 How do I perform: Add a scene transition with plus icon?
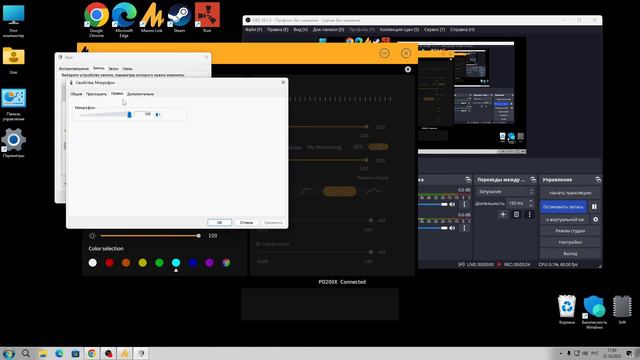(503, 214)
